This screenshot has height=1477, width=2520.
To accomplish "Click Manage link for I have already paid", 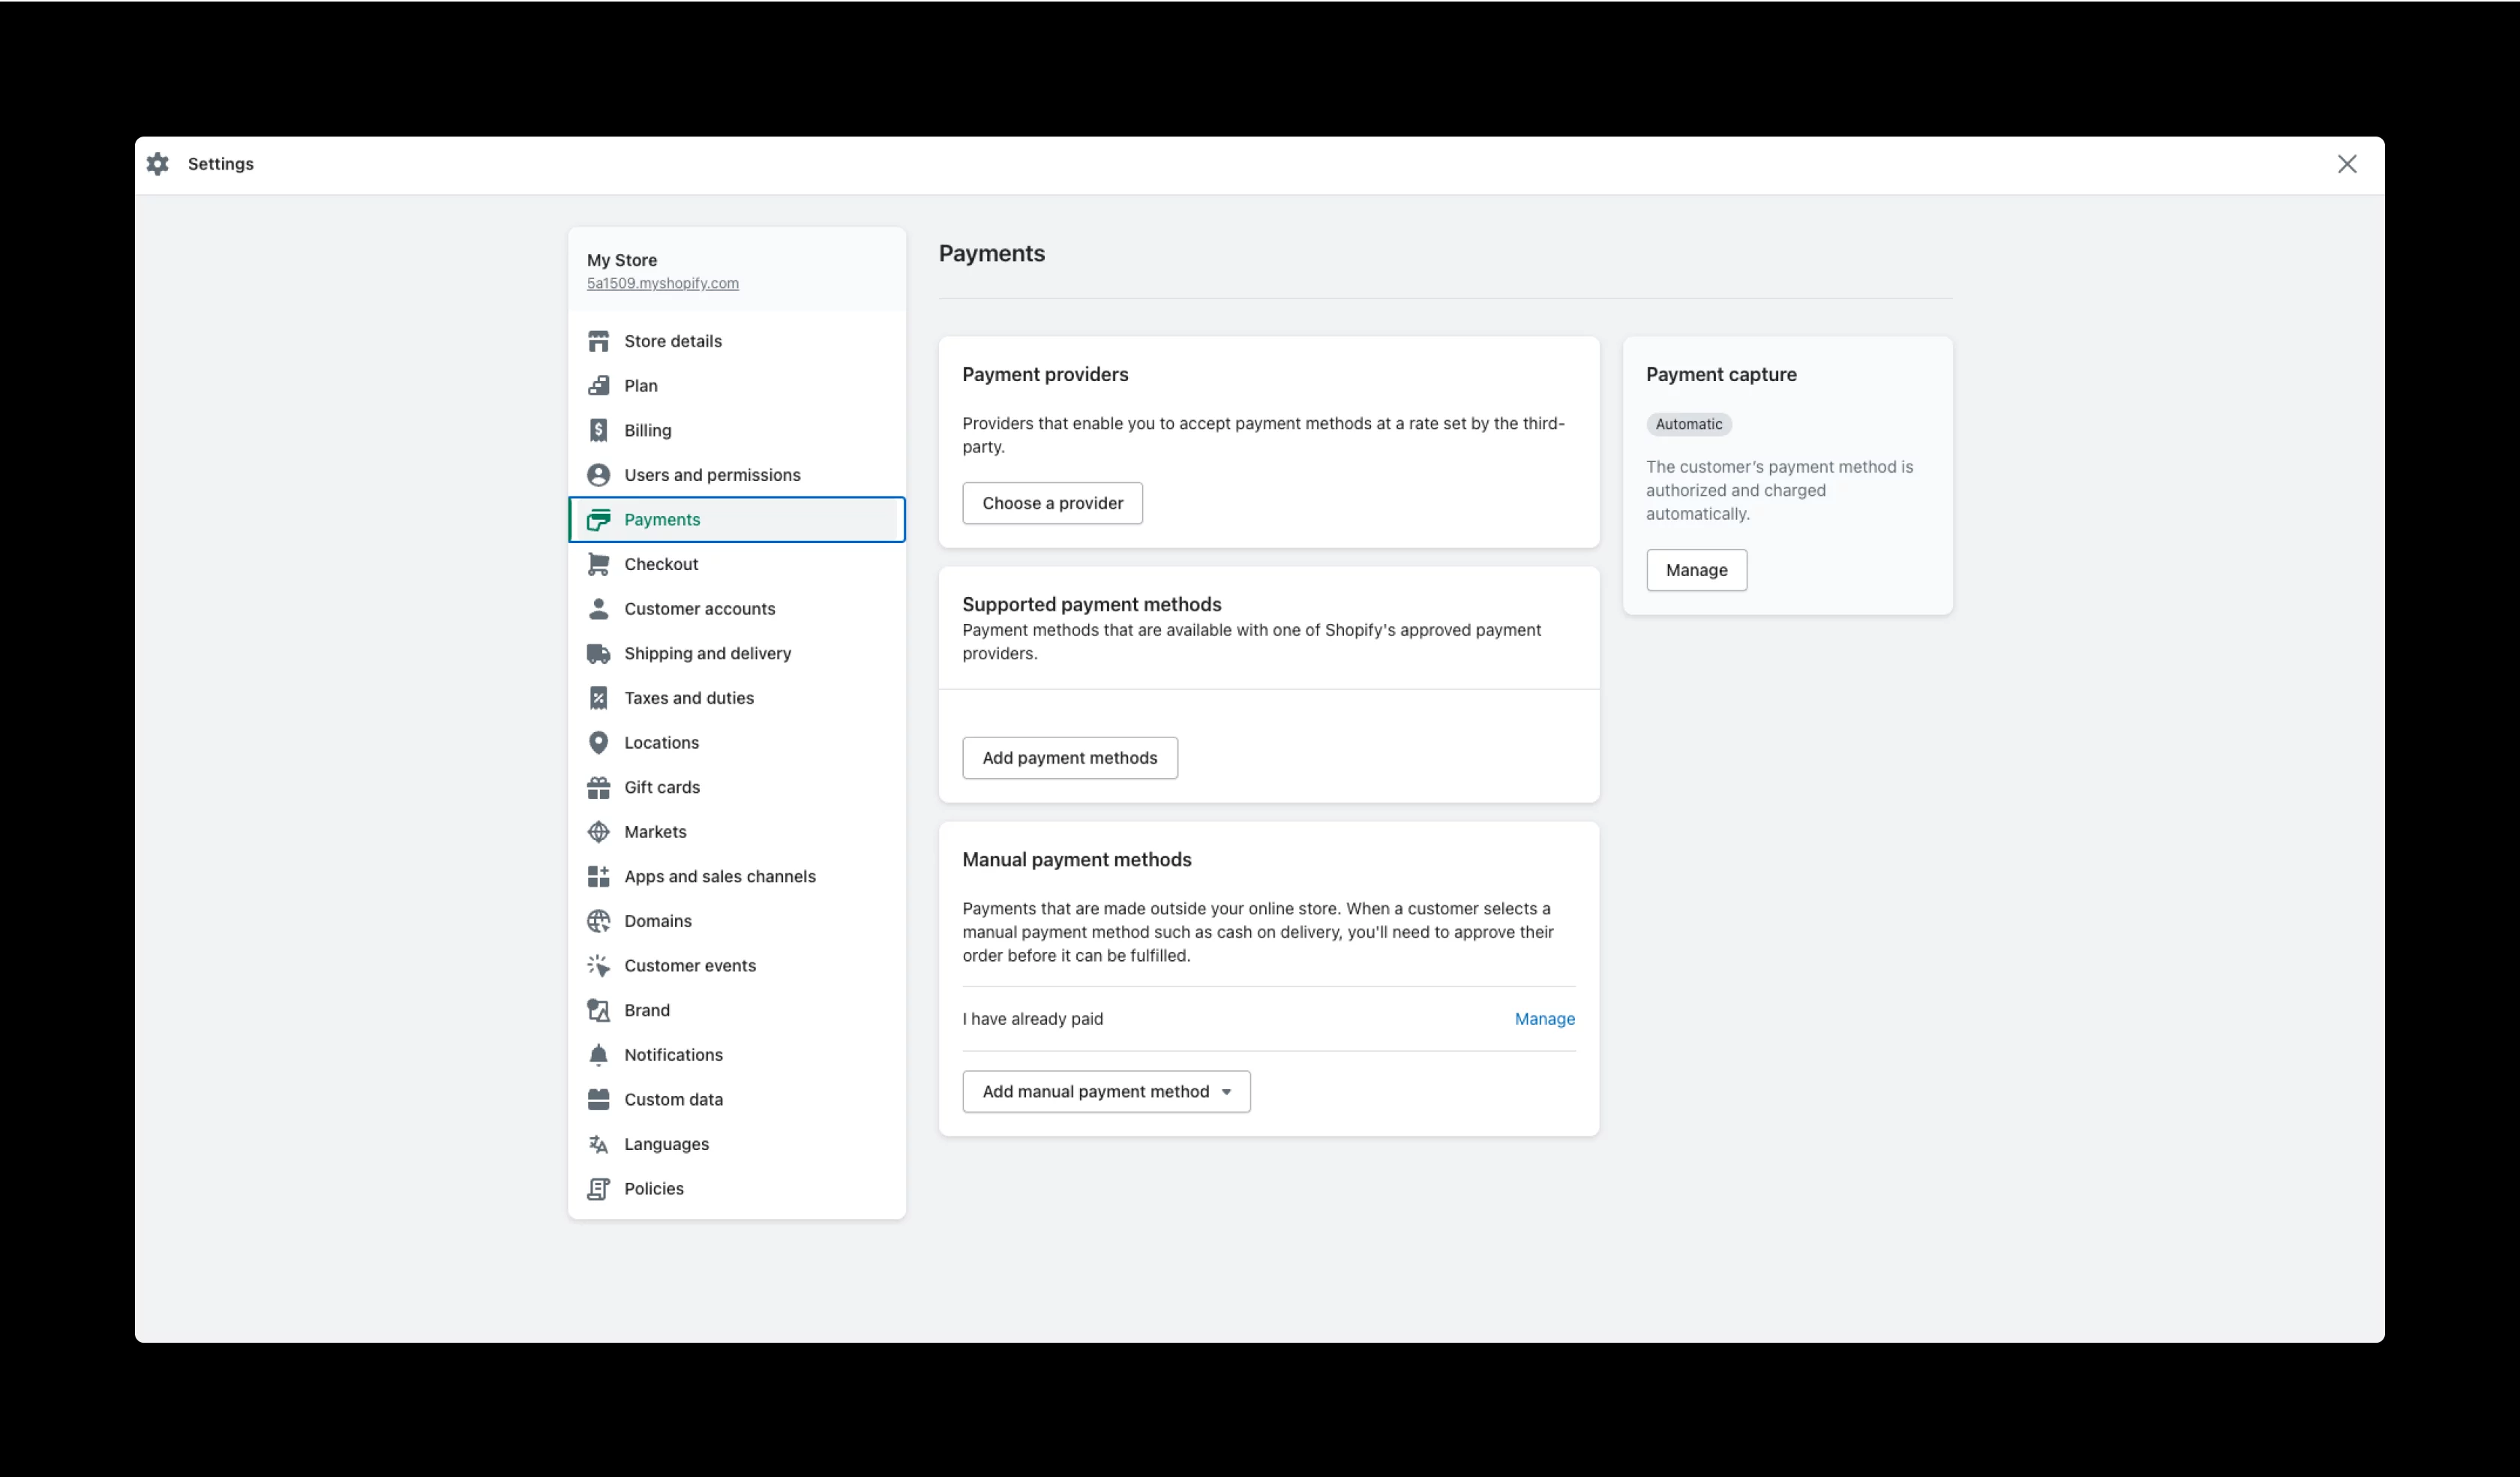I will (x=1544, y=1019).
